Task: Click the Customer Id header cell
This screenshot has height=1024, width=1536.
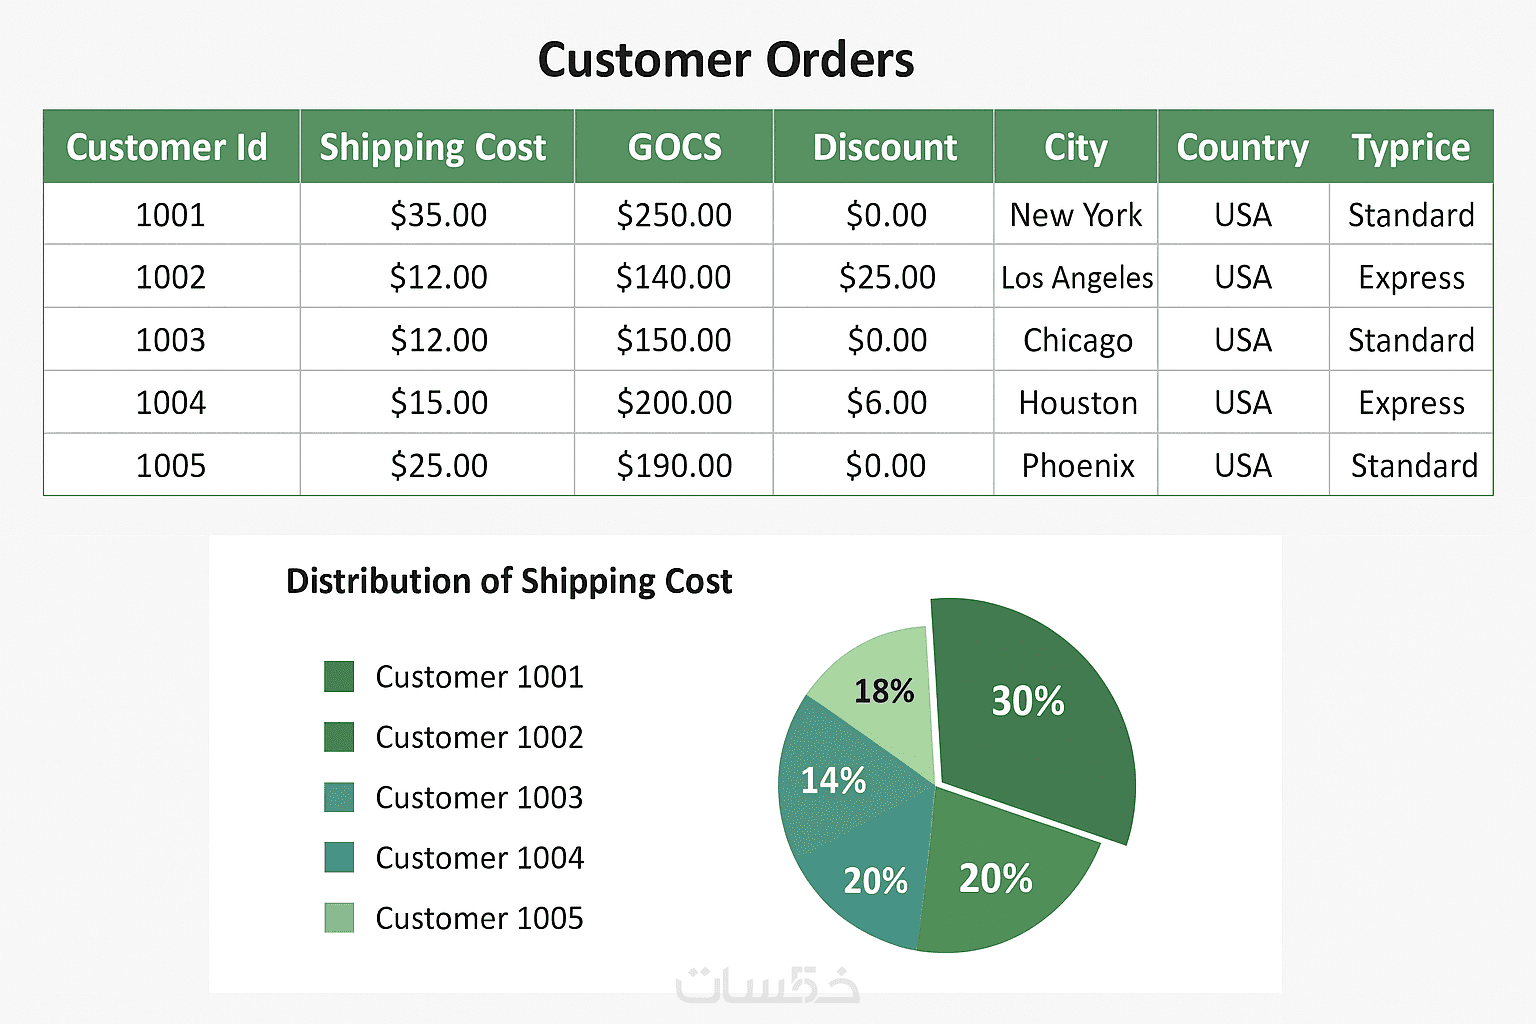Action: pos(167,147)
